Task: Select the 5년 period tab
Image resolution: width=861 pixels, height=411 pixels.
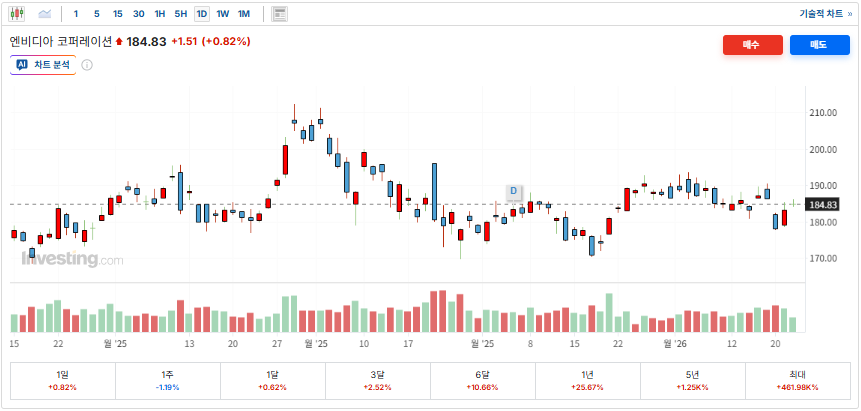Action: click(x=692, y=381)
